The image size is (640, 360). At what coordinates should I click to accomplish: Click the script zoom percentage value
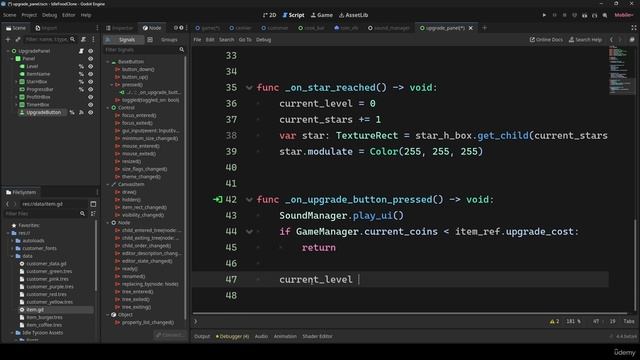[x=573, y=322]
